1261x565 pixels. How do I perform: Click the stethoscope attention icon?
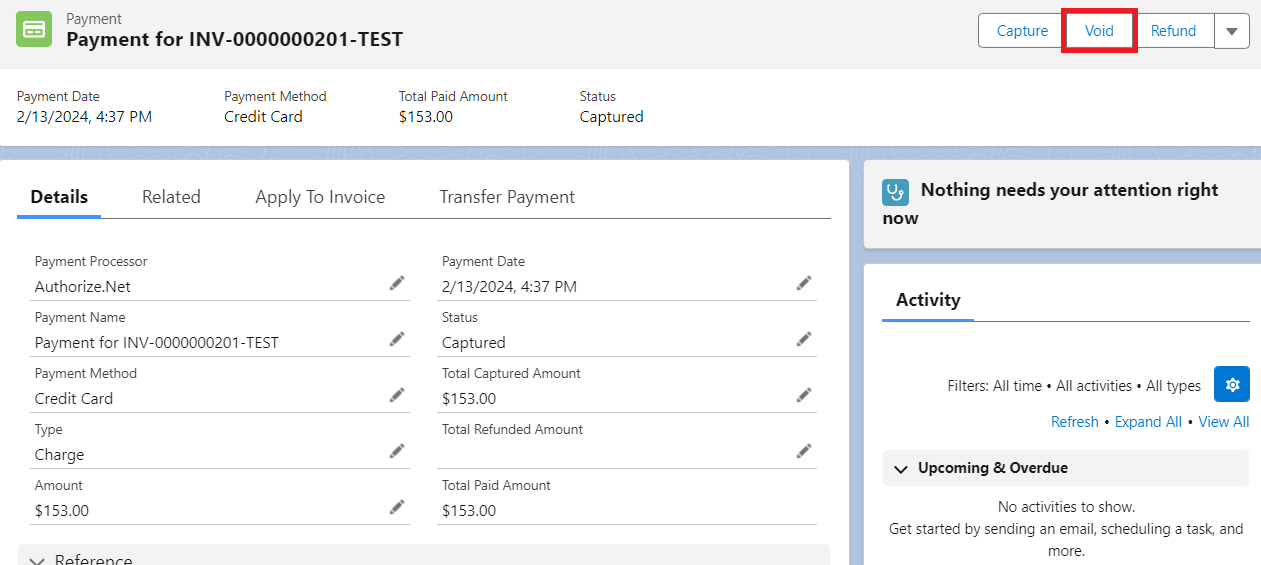coord(895,192)
